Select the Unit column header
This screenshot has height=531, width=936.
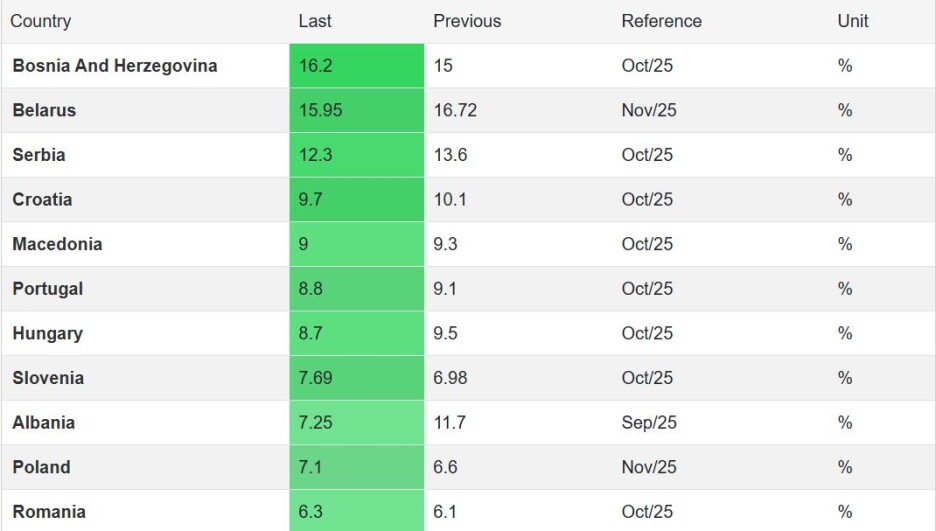tap(852, 21)
